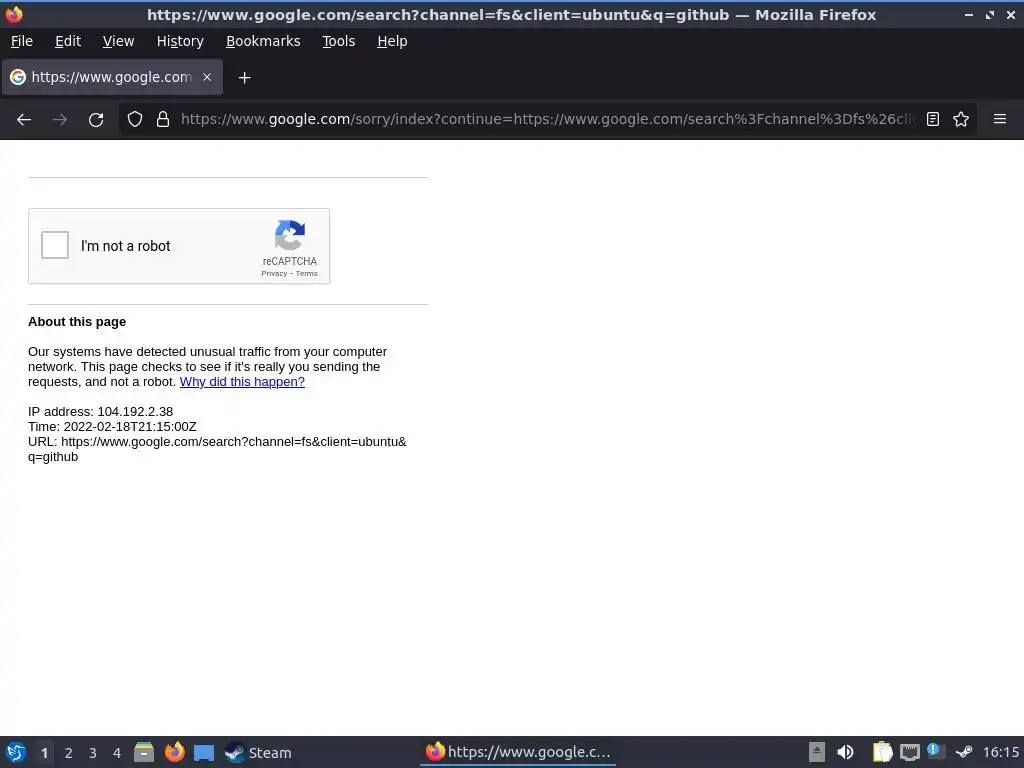The width and height of the screenshot is (1024, 768).
Task: Click the URL address bar
Action: pos(547,119)
